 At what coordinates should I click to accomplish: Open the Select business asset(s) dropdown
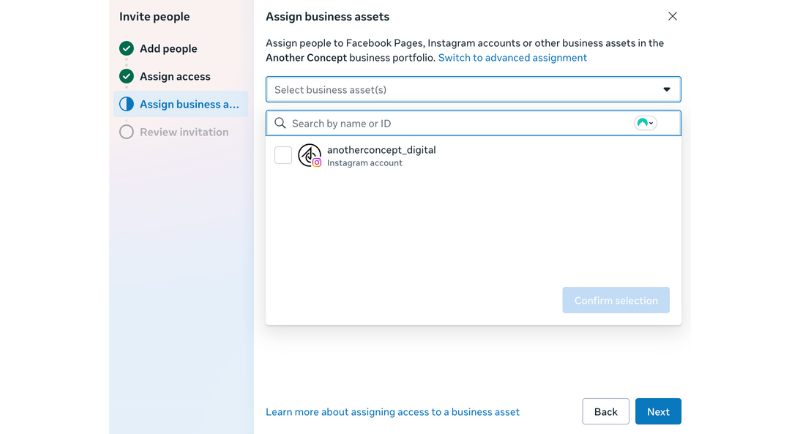point(473,90)
